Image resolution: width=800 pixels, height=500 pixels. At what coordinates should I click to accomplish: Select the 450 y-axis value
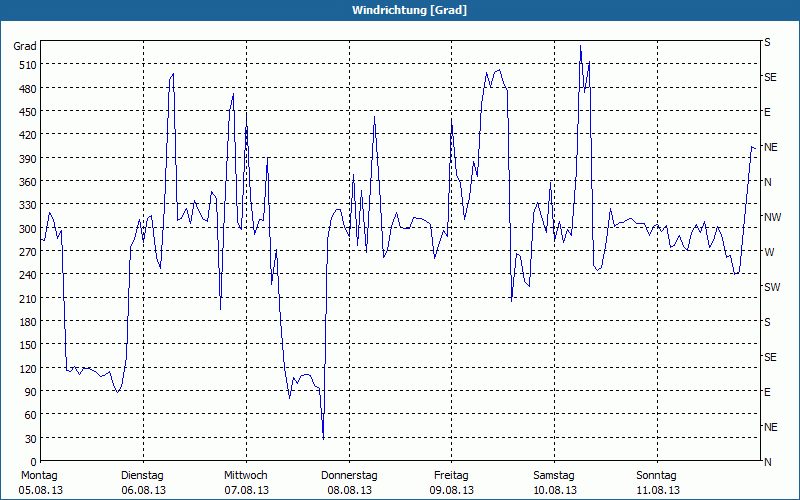[x=28, y=112]
